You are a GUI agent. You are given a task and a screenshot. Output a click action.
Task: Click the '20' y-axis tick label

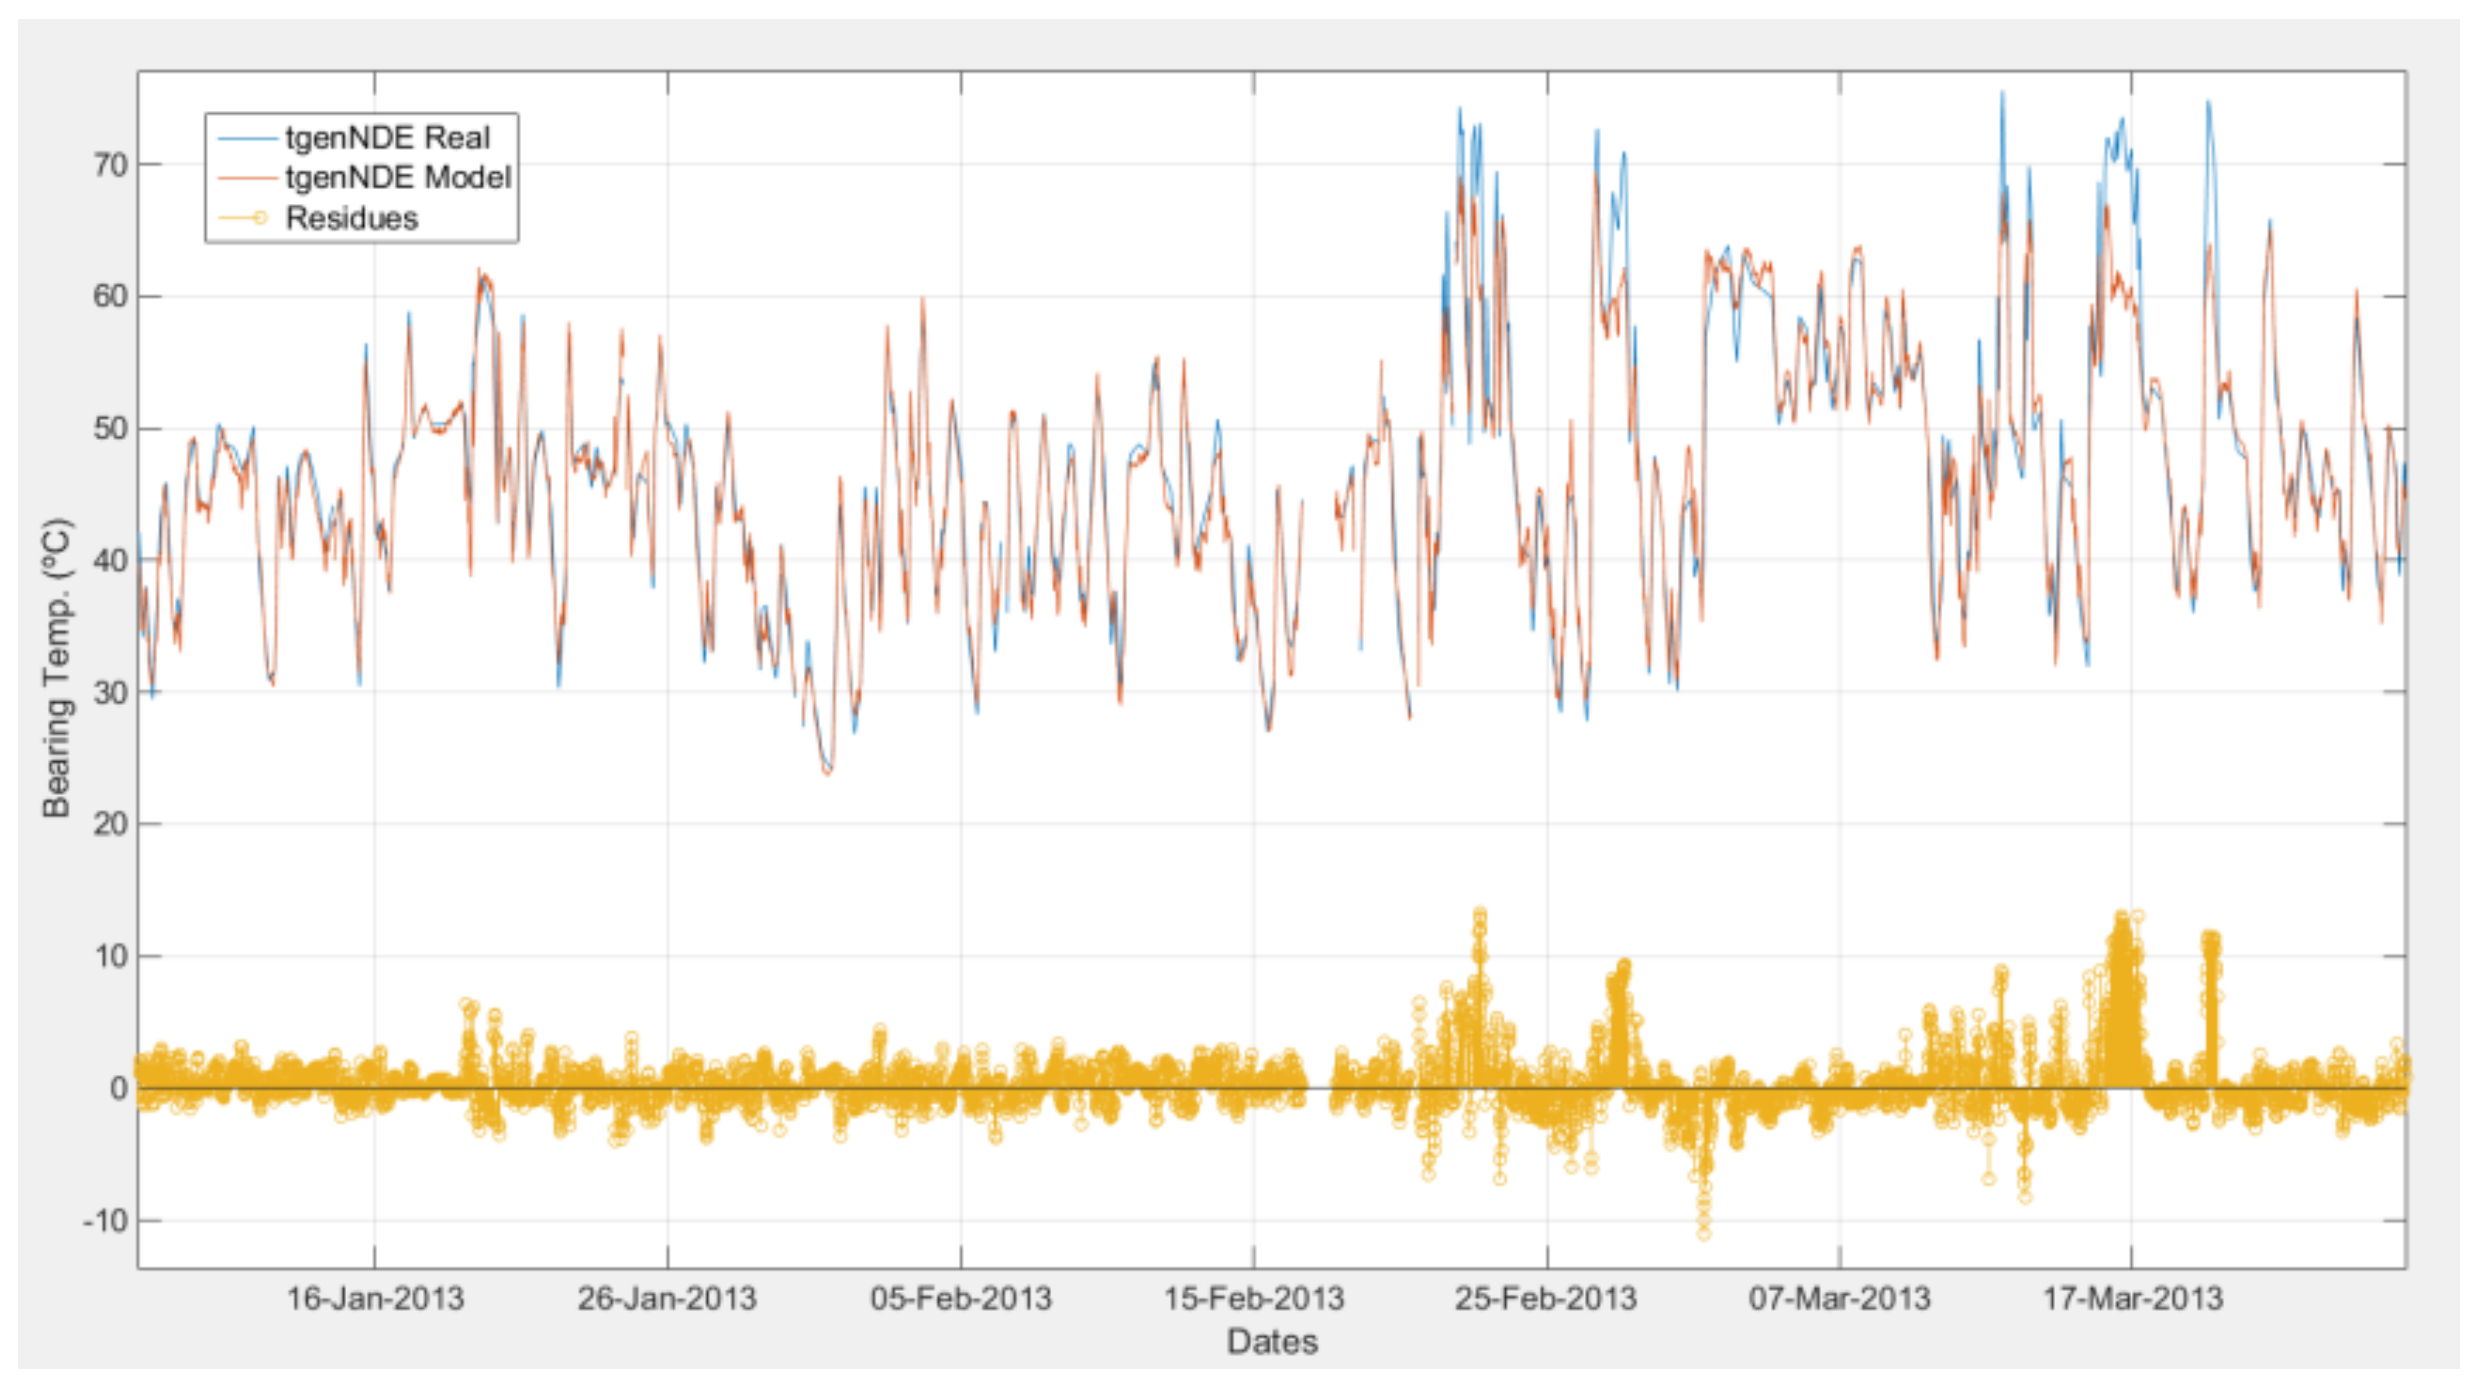tap(111, 825)
